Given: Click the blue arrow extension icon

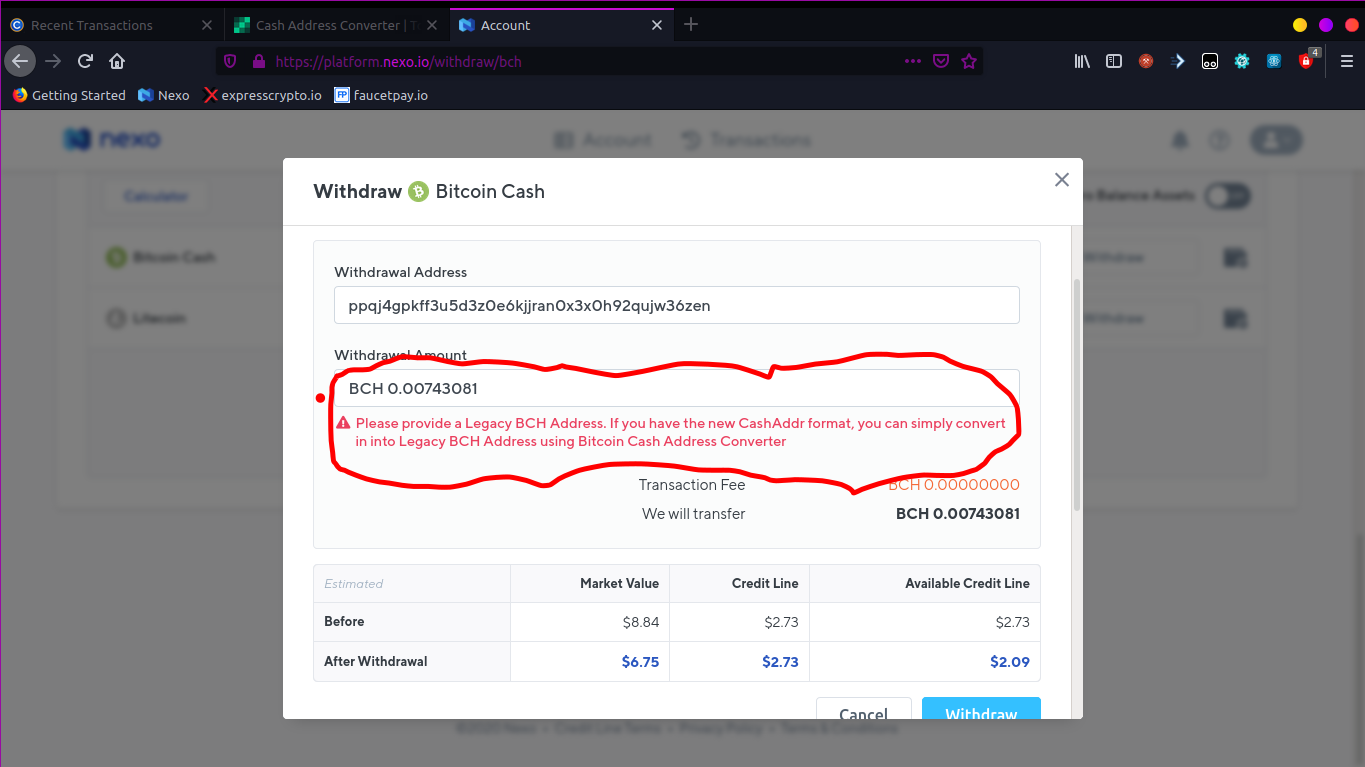Looking at the screenshot, I should [x=1178, y=61].
